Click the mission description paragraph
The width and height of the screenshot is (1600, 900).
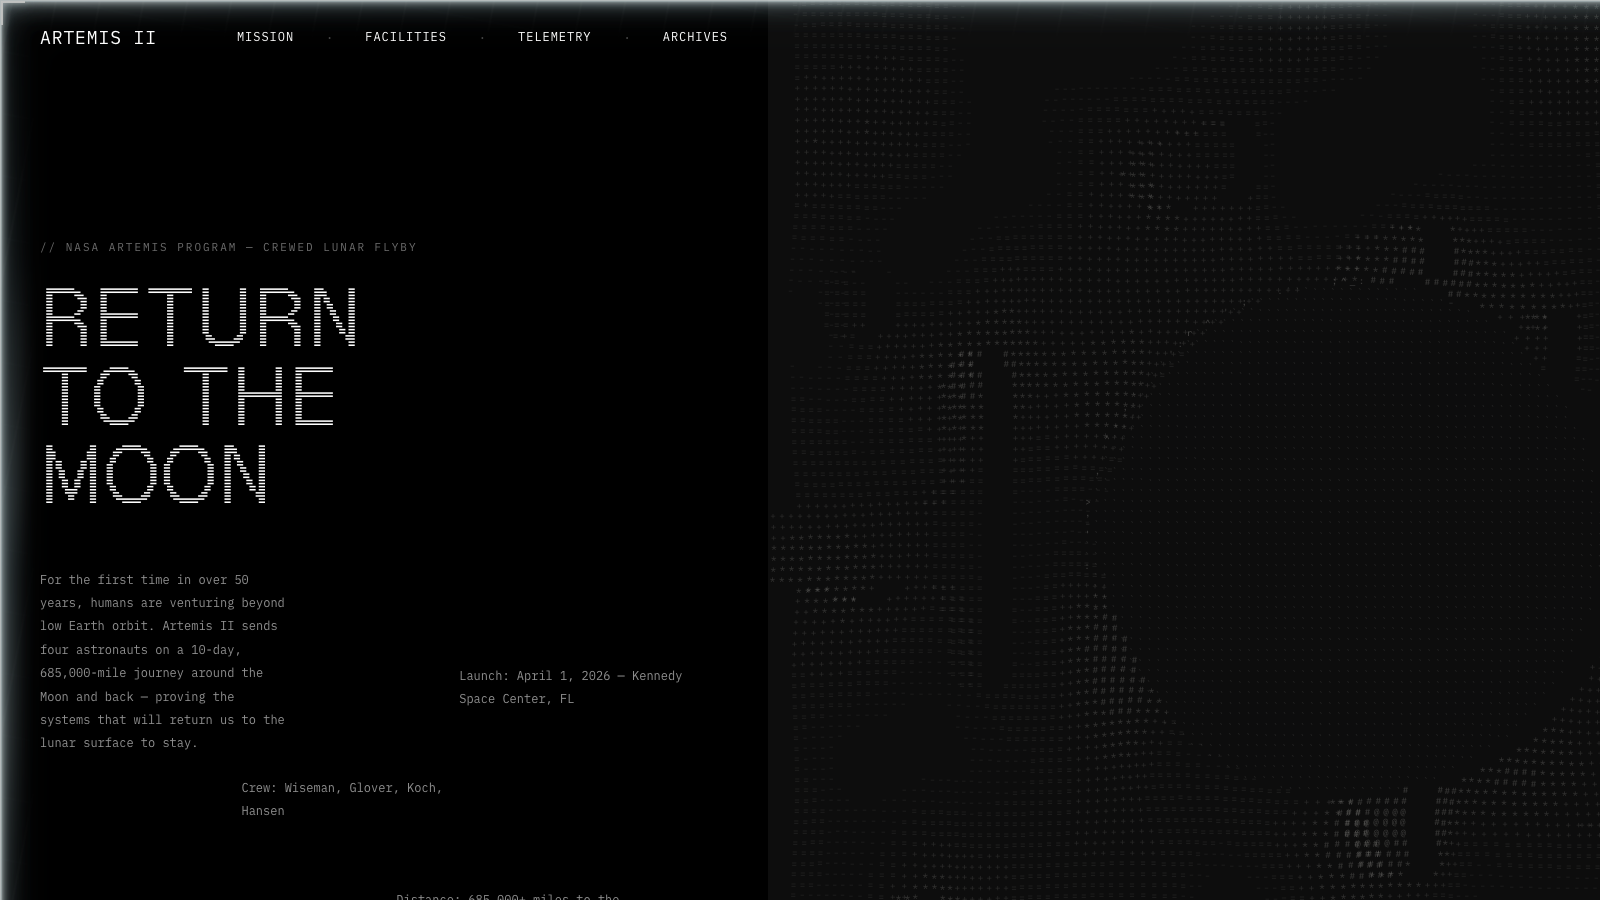(163, 661)
